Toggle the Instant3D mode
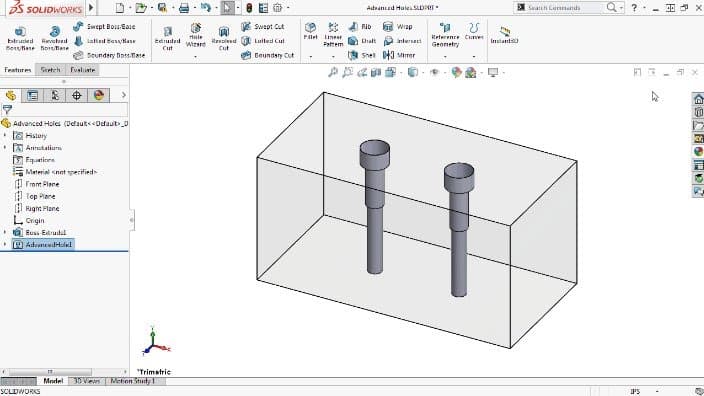 click(504, 35)
